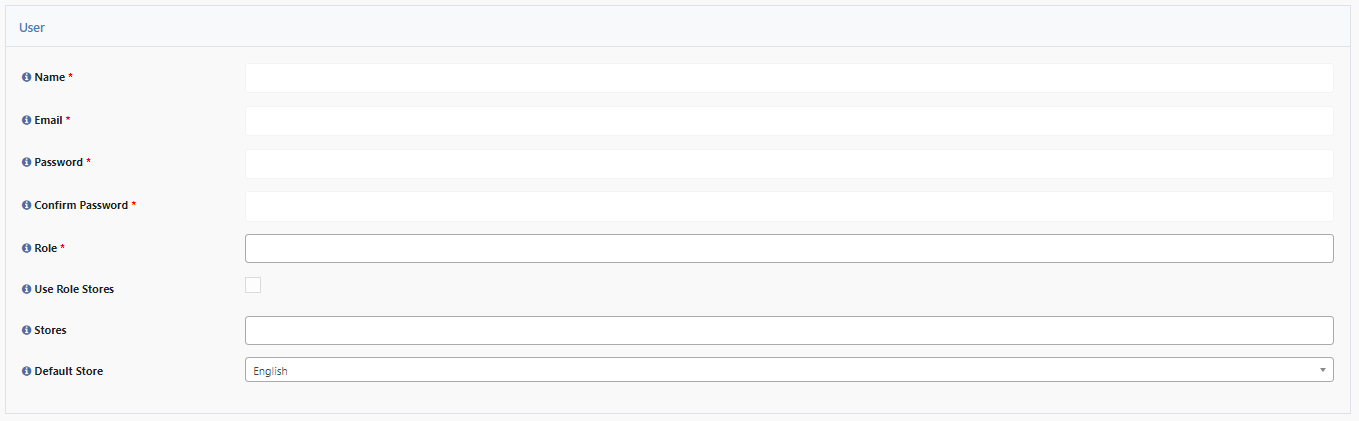Enable the Use Role Stores checkbox
Screen dimensions: 1359x421
tap(253, 285)
